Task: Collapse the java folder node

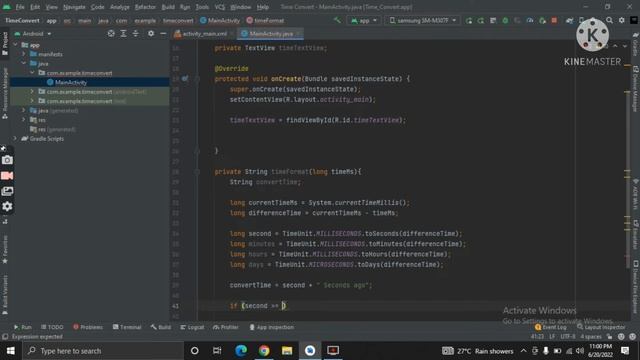Action: coord(24,63)
